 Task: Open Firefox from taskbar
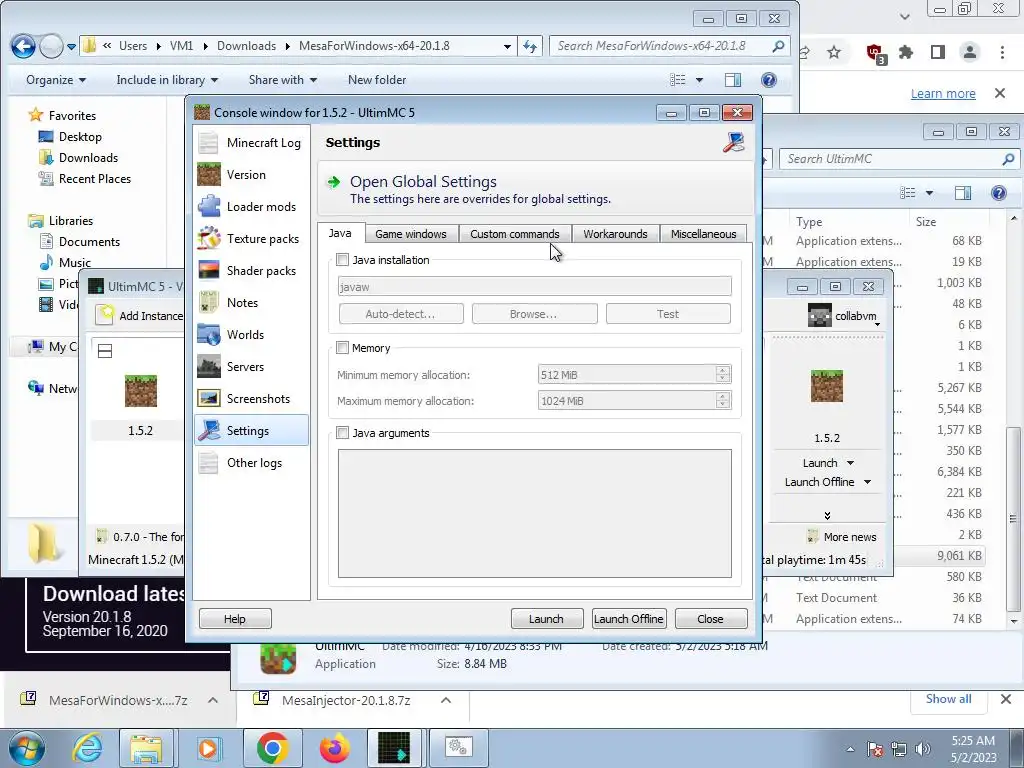tap(334, 748)
